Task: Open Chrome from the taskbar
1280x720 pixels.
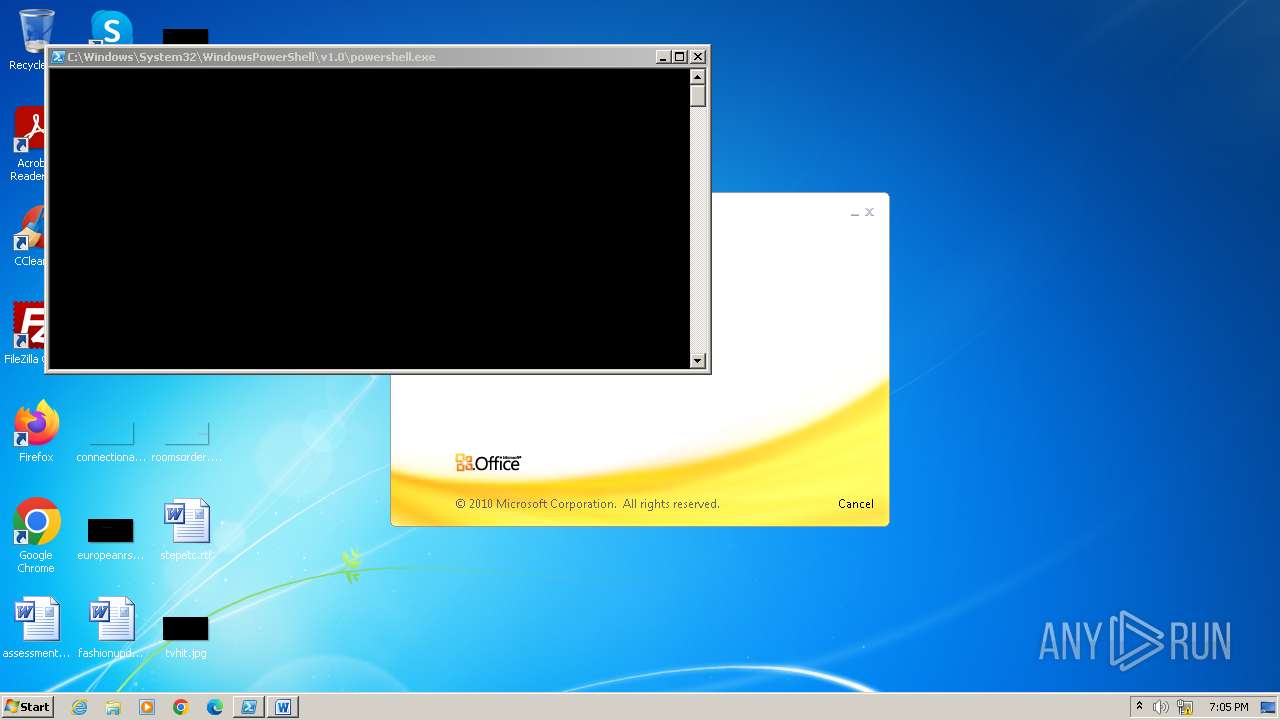Action: click(181, 707)
